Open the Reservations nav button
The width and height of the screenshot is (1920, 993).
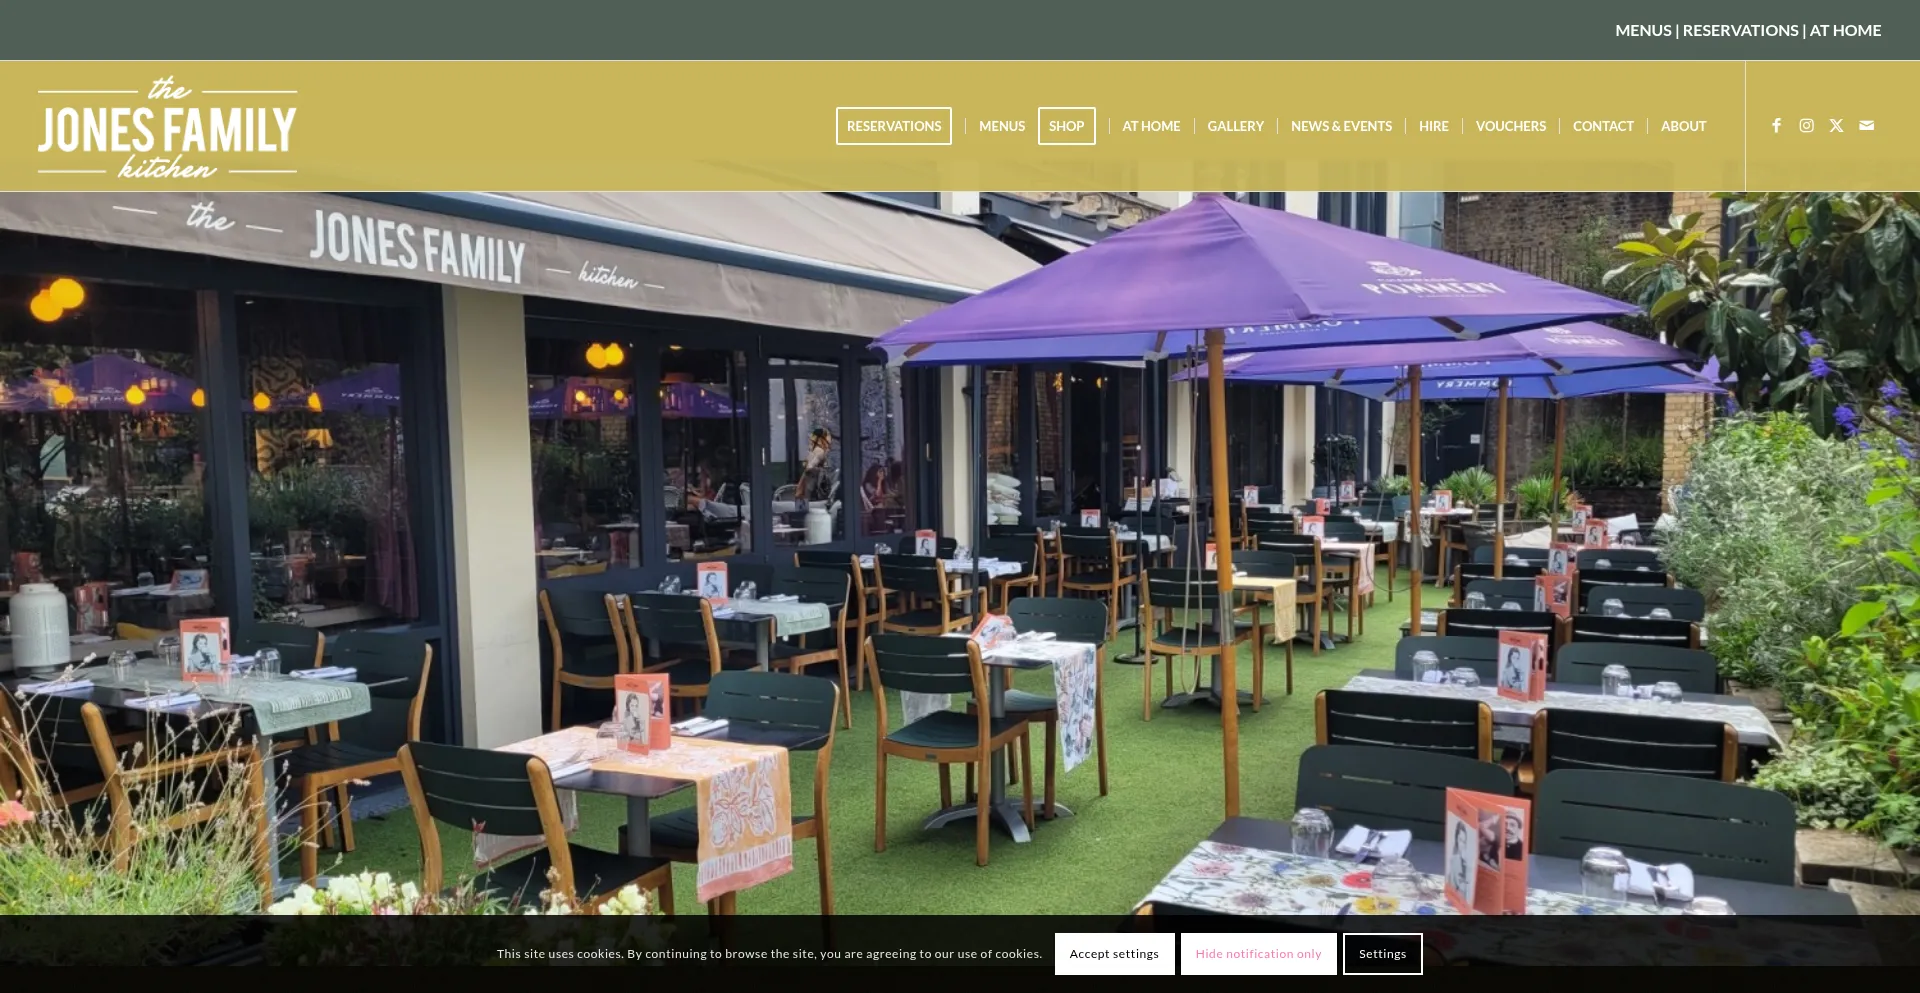point(894,126)
